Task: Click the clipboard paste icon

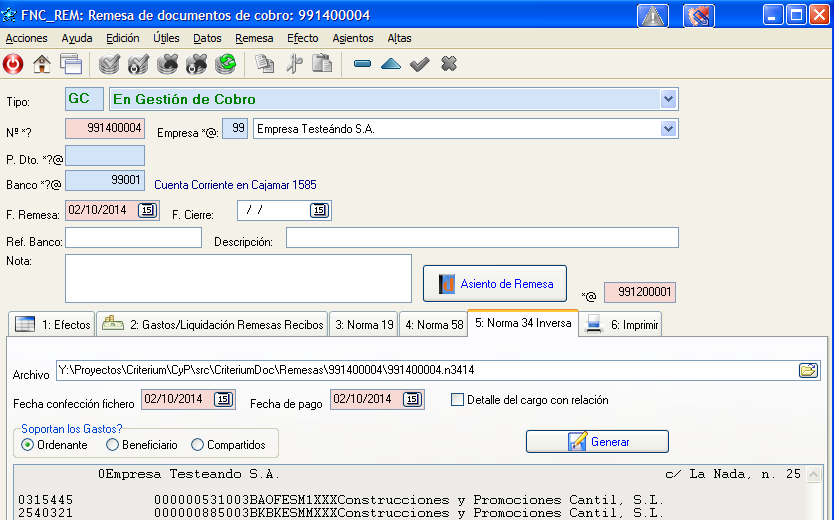Action: point(322,64)
